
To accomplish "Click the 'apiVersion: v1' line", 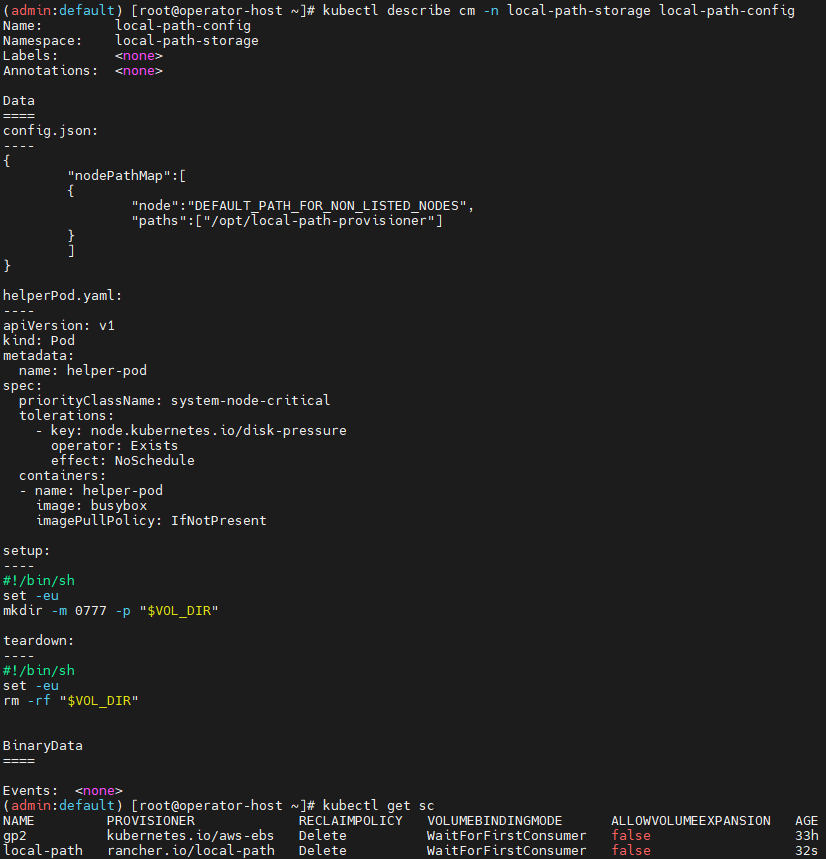I will 59,326.
